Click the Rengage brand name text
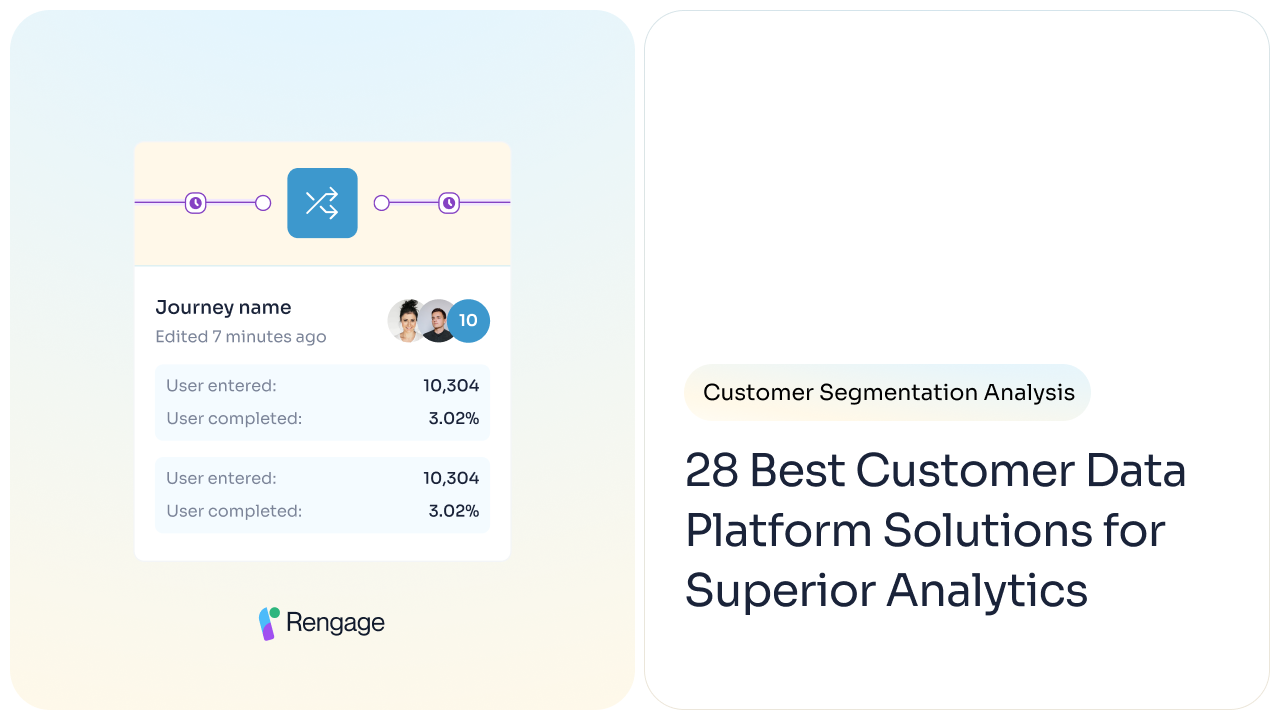The height and width of the screenshot is (720, 1280). [x=335, y=622]
